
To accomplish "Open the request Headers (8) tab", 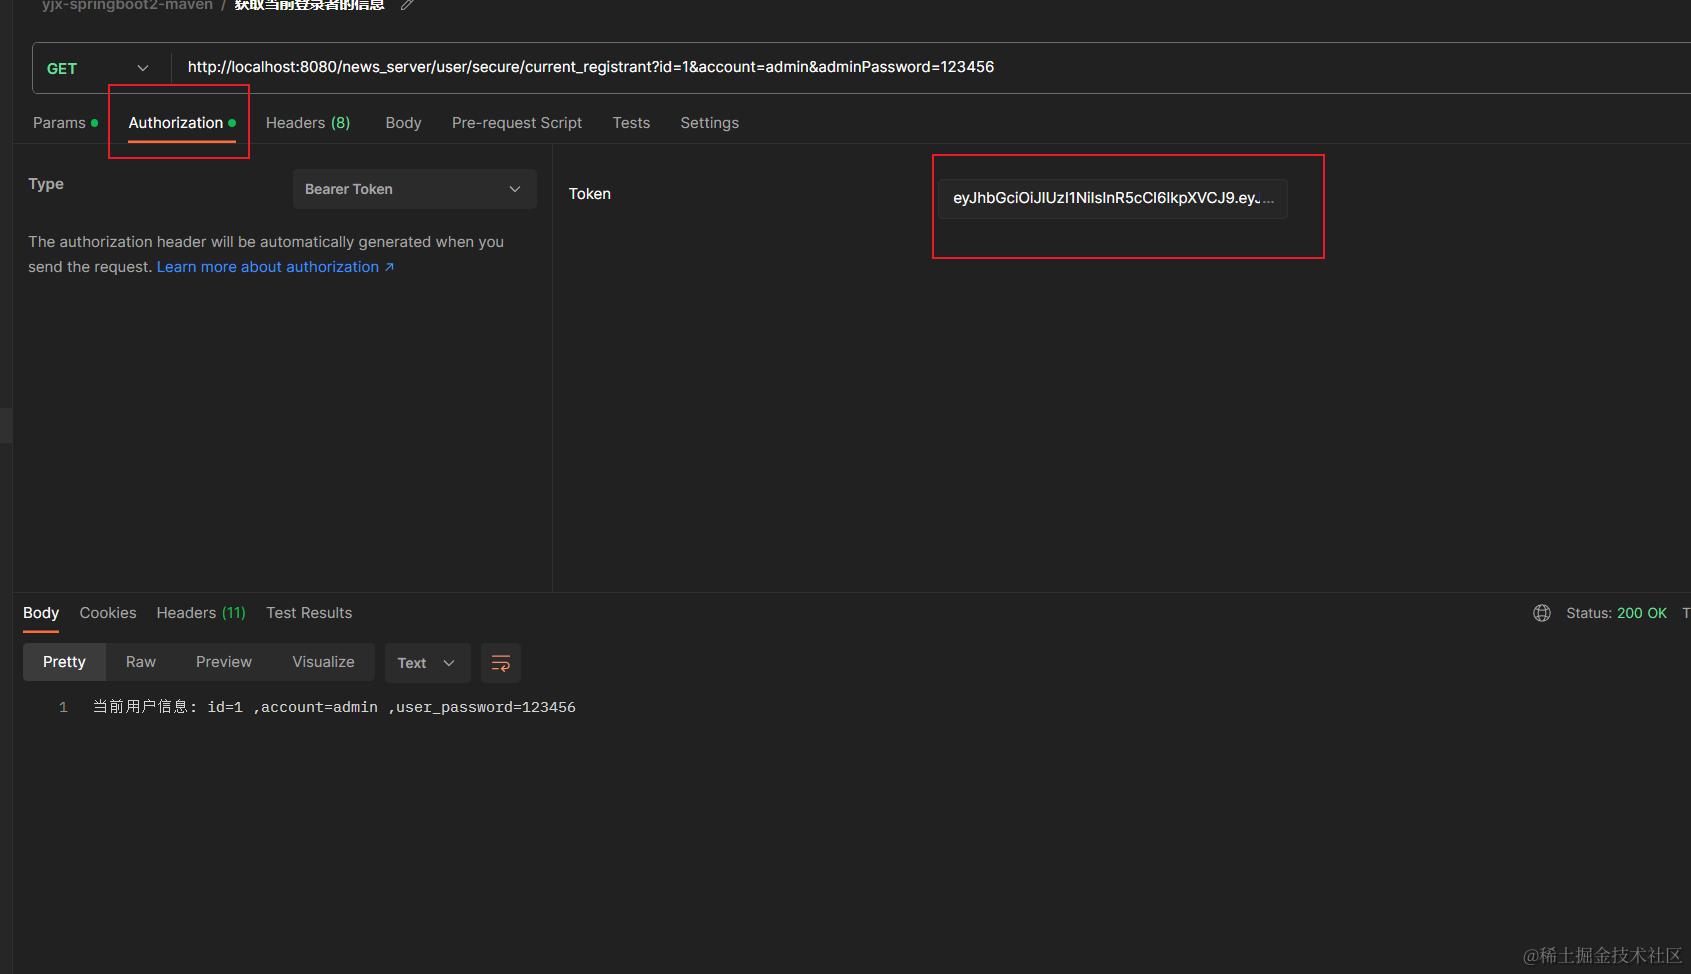I will coord(308,123).
